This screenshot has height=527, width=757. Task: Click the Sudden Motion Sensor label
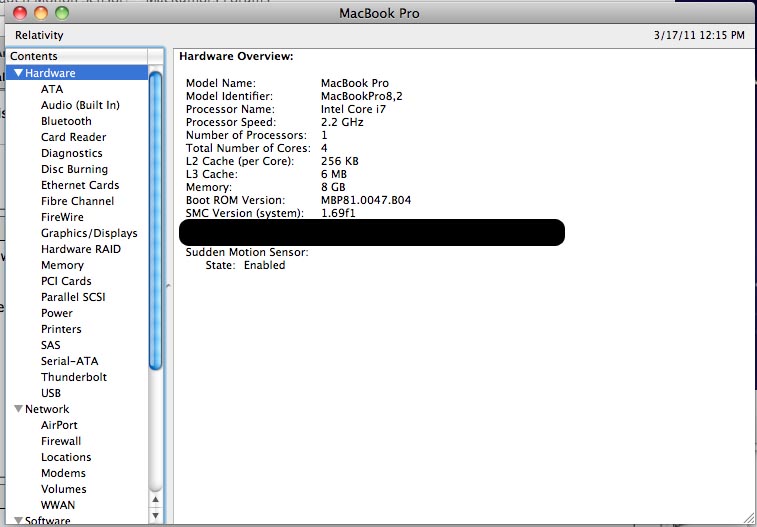click(247, 252)
